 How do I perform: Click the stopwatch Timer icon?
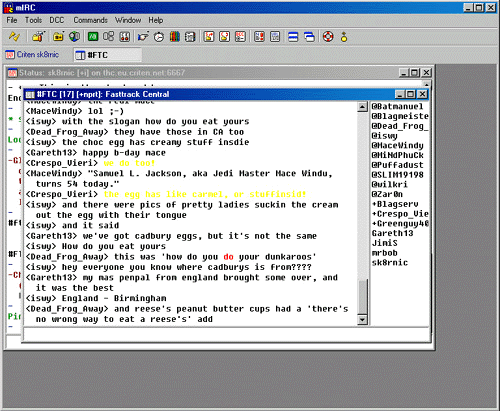159,36
